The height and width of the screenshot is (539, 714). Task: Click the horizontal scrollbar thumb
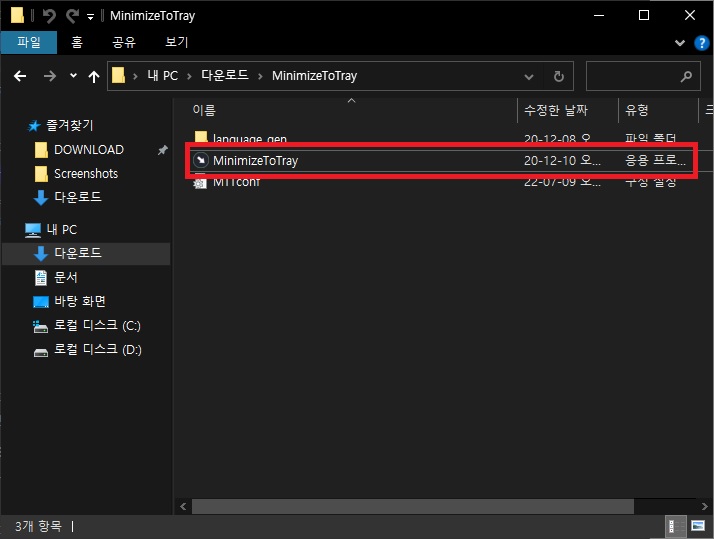(x=413, y=506)
